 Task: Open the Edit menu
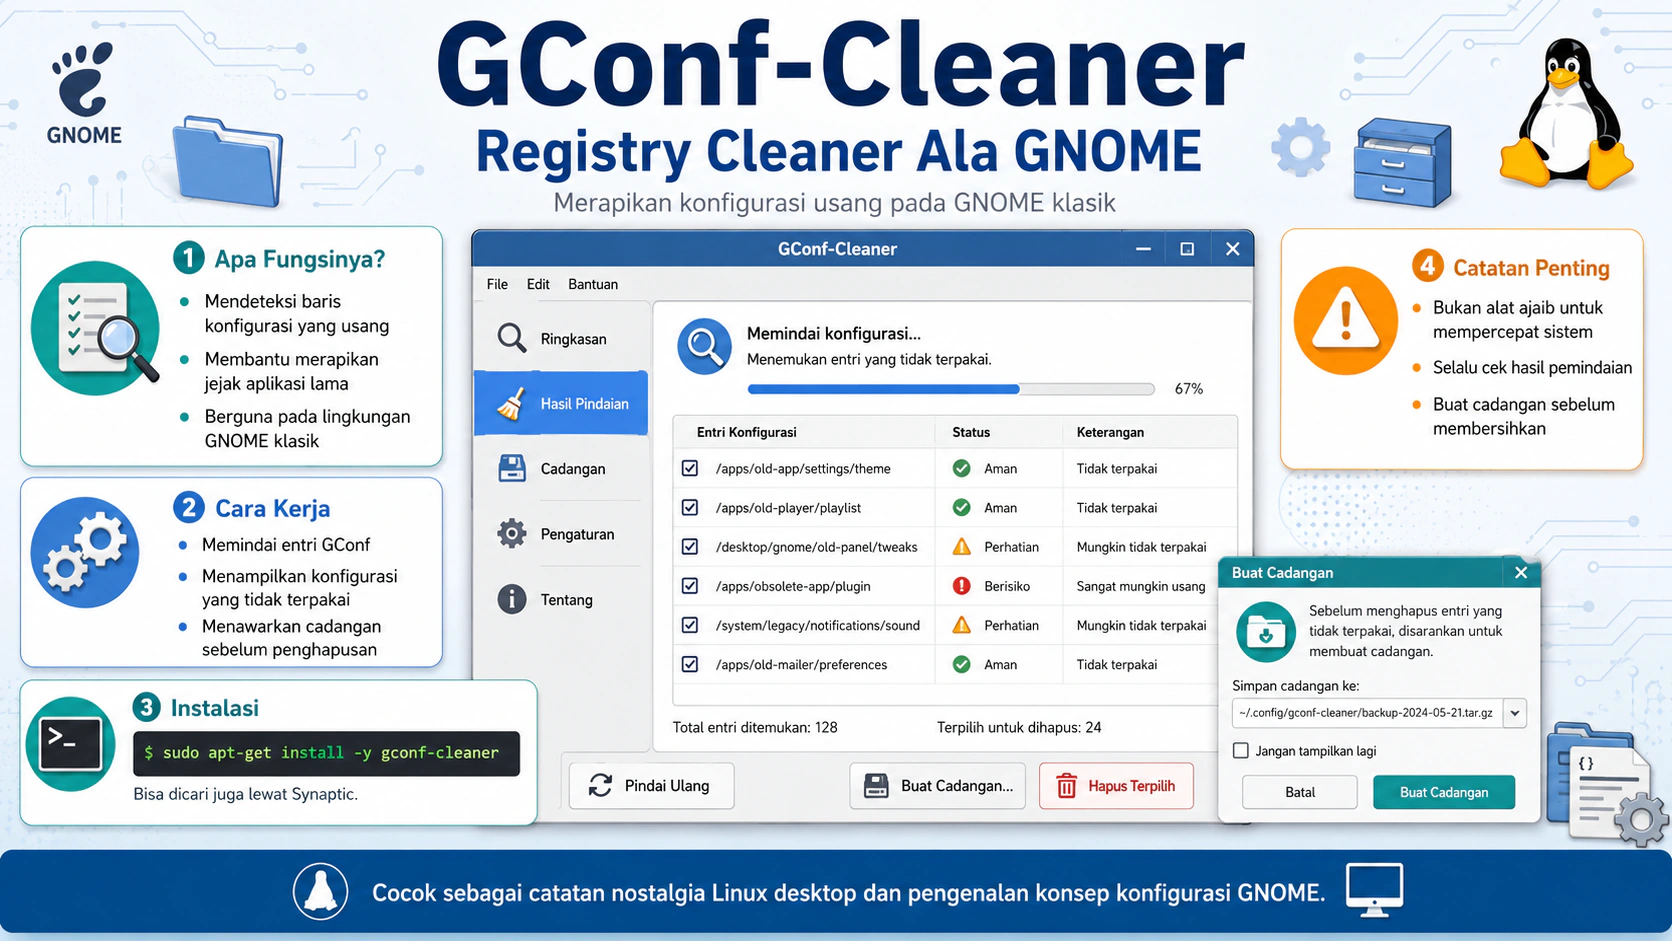(538, 284)
